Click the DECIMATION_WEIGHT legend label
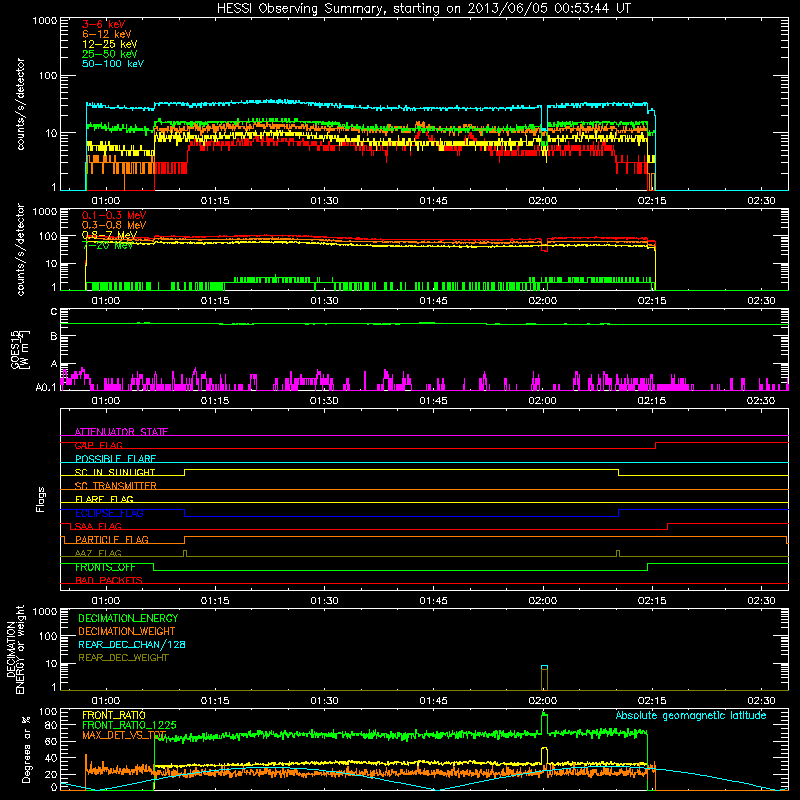 (x=127, y=631)
